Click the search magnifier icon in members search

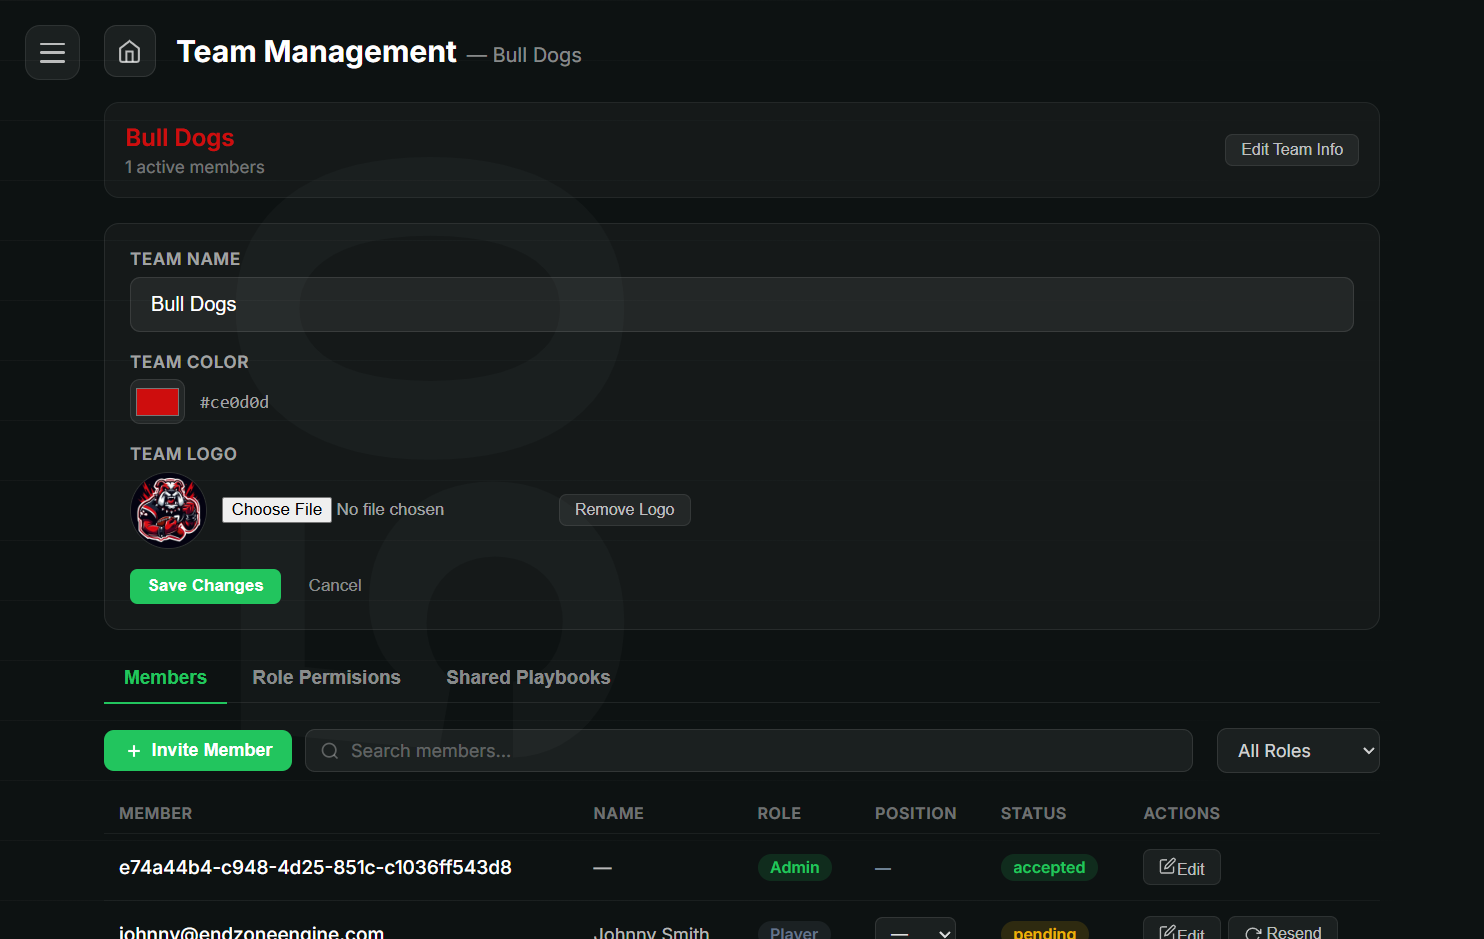pos(329,751)
